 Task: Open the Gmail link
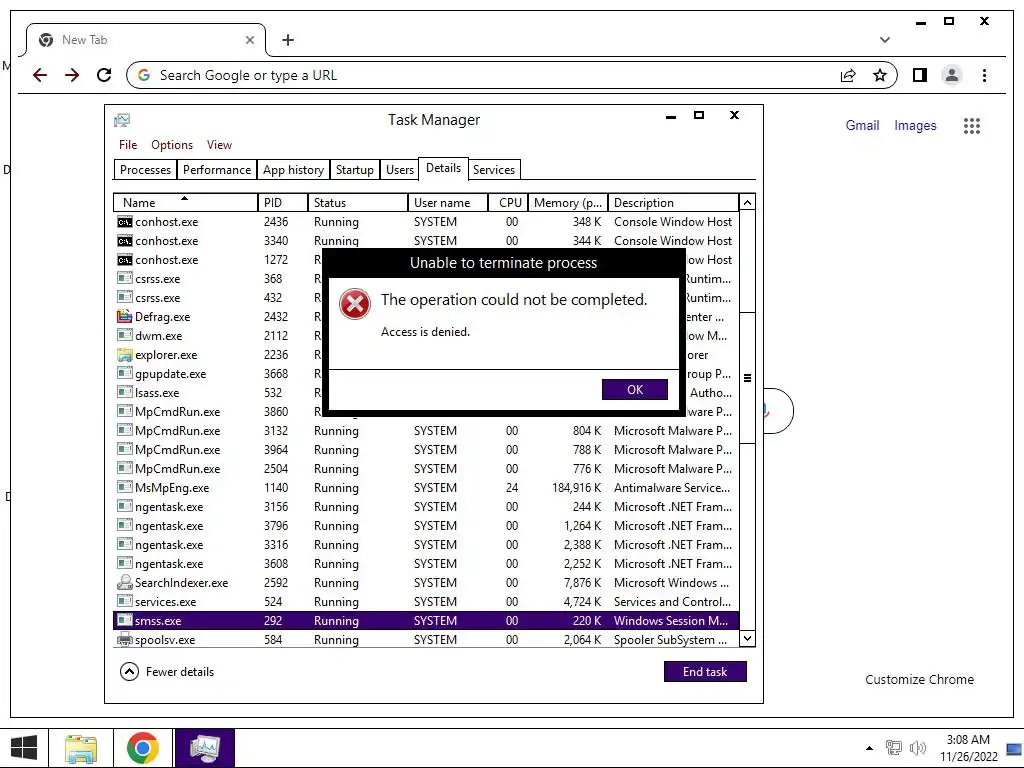[x=862, y=125]
